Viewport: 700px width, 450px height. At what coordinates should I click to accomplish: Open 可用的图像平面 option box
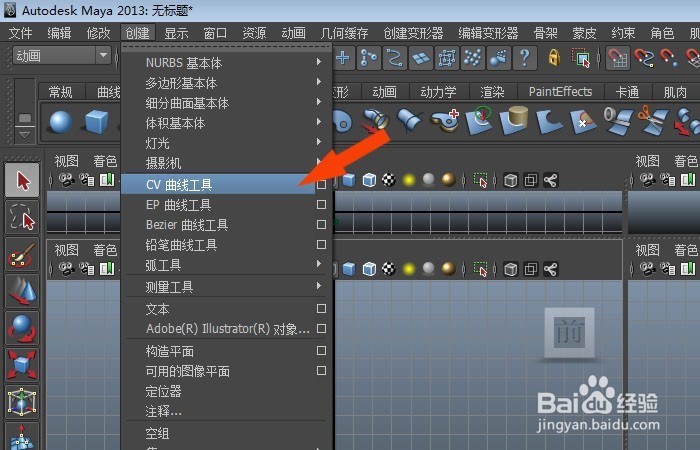(321, 371)
